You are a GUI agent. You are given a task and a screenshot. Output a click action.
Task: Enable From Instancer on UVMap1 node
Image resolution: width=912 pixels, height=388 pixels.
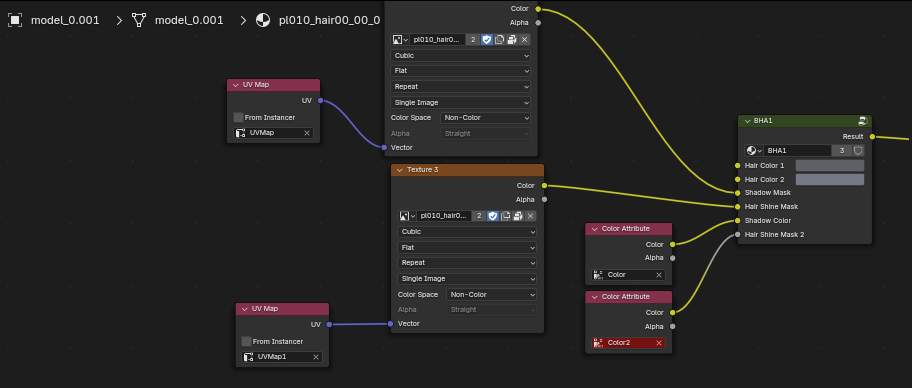[x=247, y=341]
